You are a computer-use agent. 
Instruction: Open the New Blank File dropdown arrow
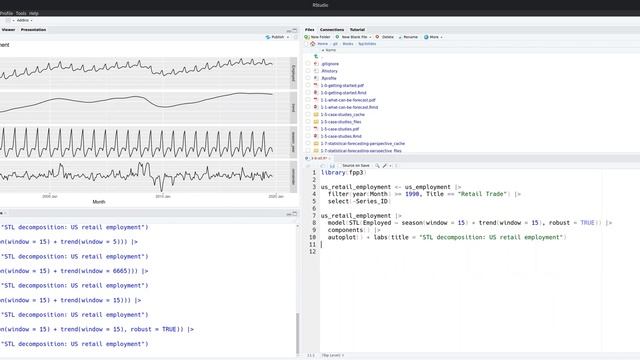click(x=370, y=37)
